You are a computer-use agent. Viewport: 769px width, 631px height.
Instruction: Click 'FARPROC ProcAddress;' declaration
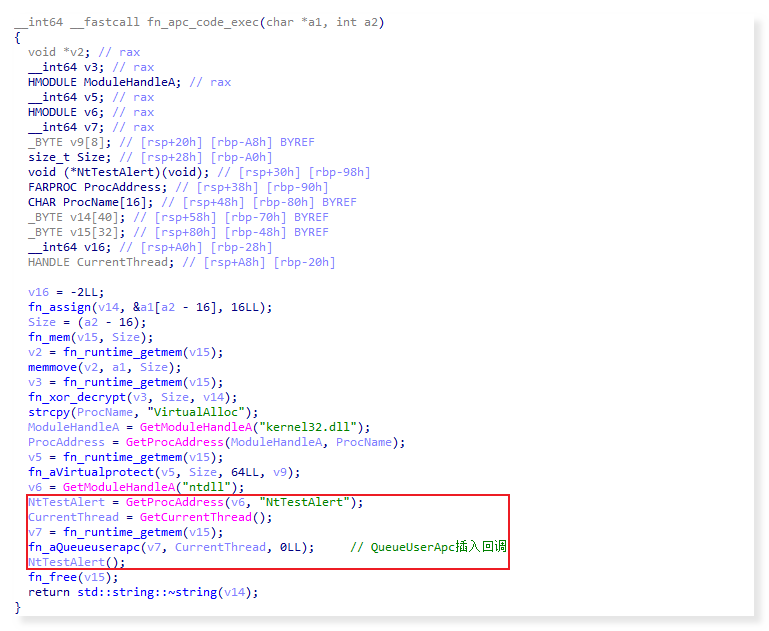click(98, 187)
